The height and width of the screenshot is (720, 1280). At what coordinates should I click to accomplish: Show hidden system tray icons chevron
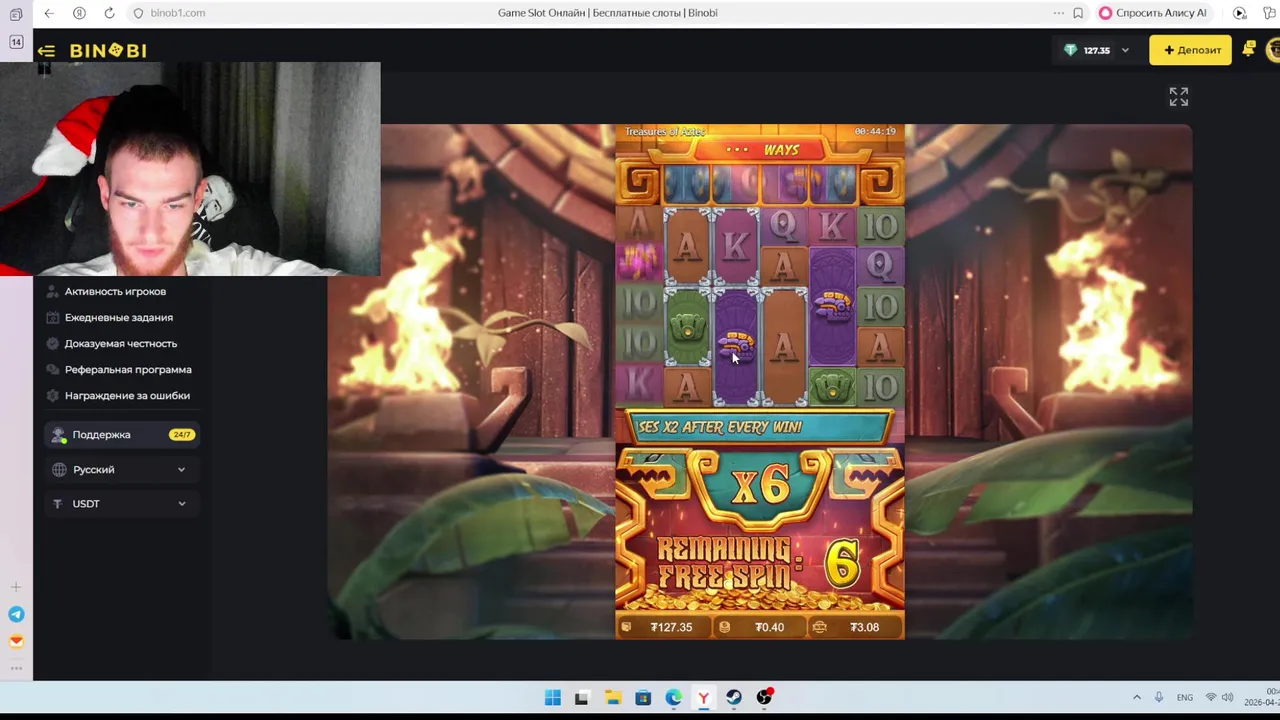(1137, 698)
